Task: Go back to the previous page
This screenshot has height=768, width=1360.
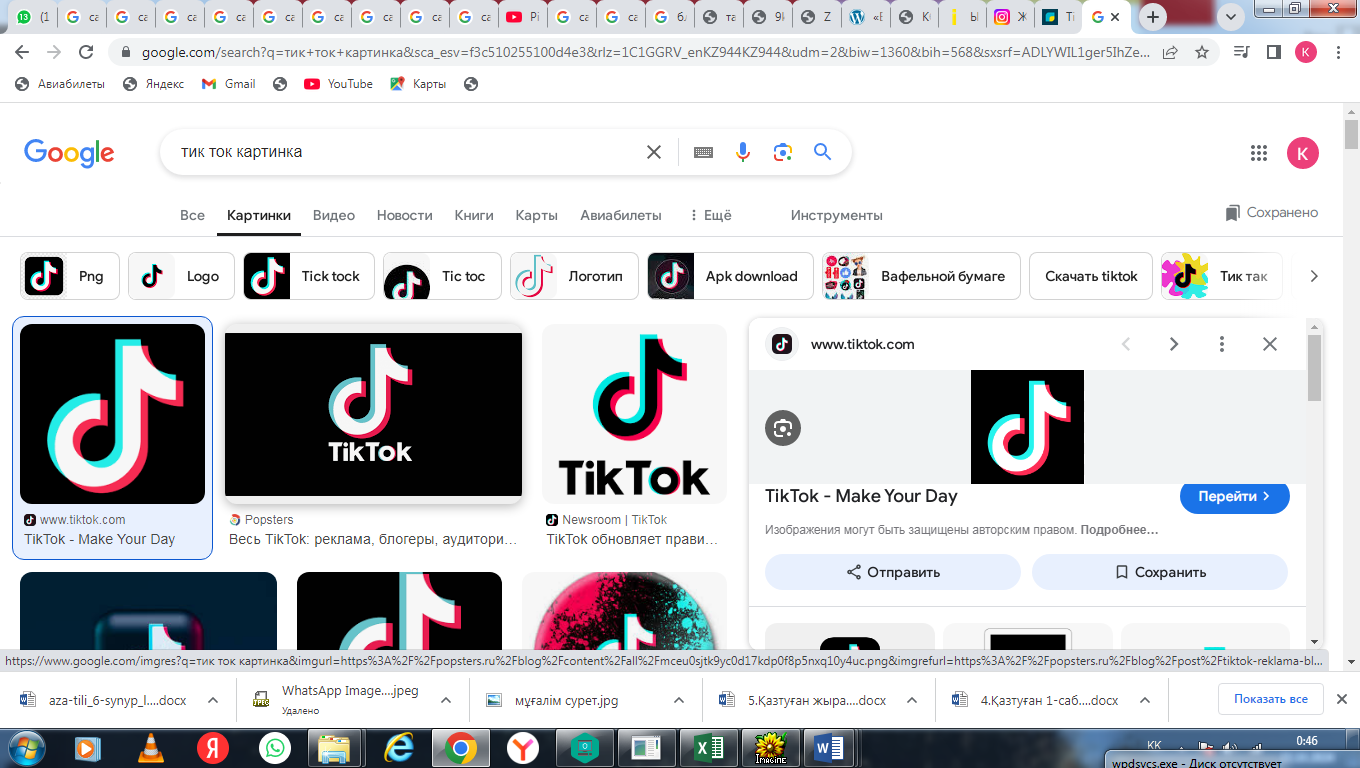Action: tap(21, 52)
